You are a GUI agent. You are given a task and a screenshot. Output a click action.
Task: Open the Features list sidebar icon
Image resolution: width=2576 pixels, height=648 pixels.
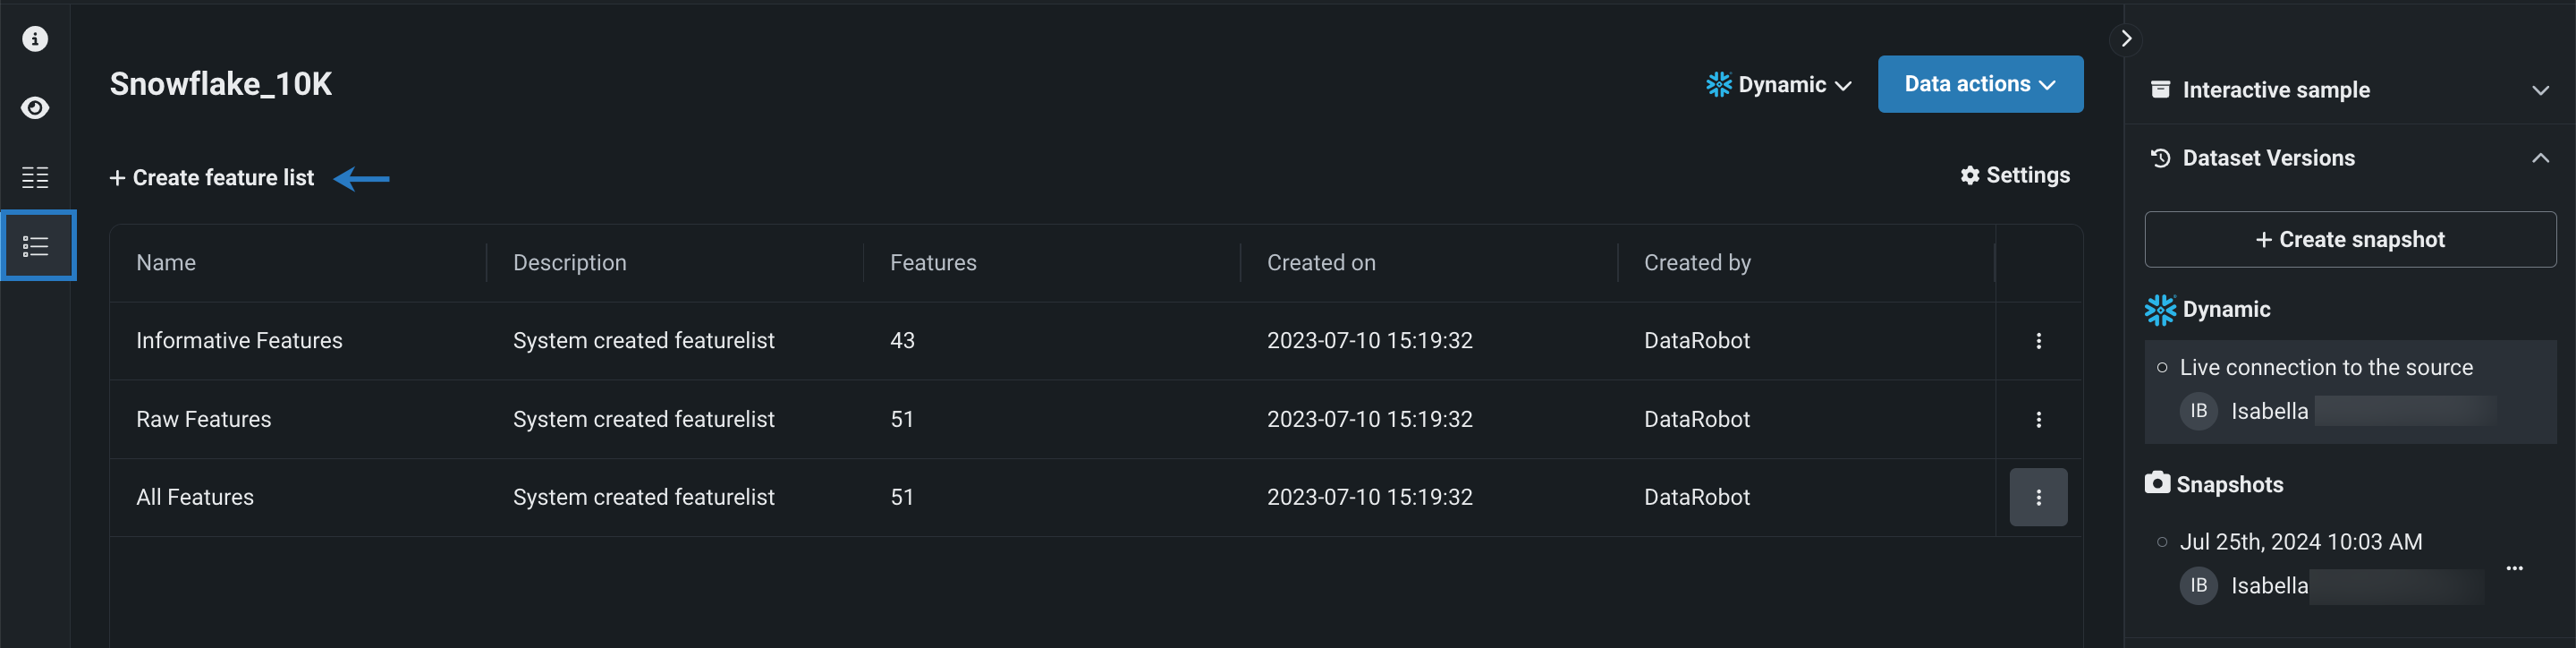pyautogui.click(x=36, y=178)
